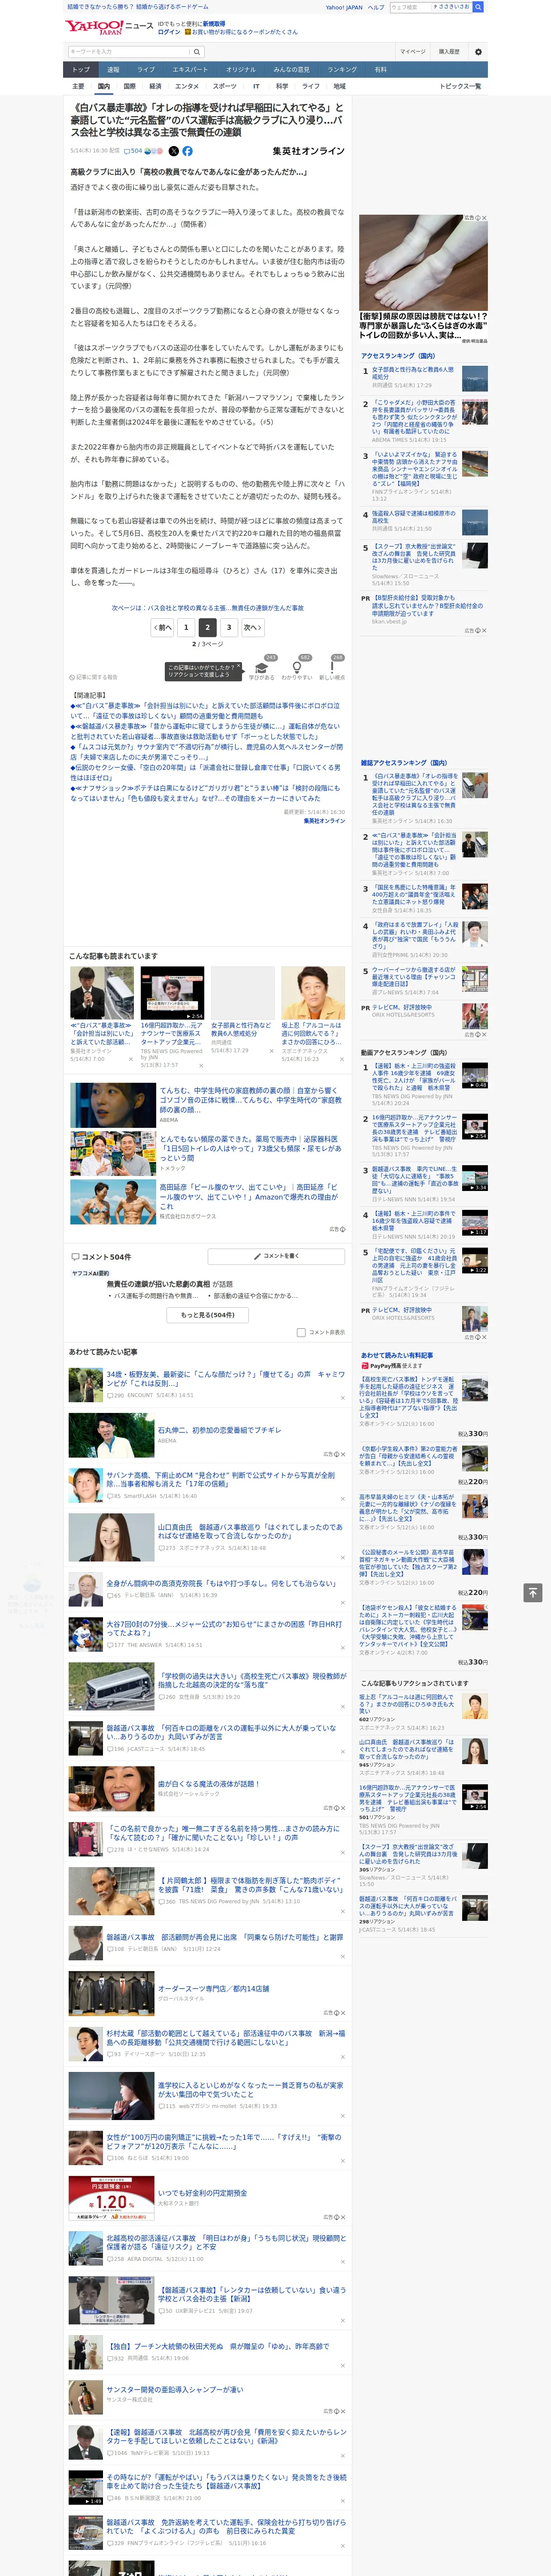551x2576 pixels.
Task: Close the reaction tooltip popup
Action: [238, 665]
